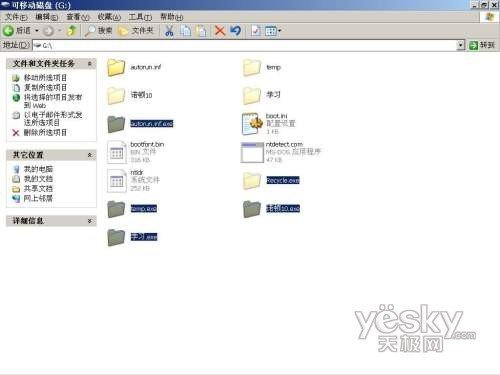Open Properties toolbar icon
Image resolution: width=500 pixels, height=375 pixels.
pyautogui.click(x=256, y=31)
